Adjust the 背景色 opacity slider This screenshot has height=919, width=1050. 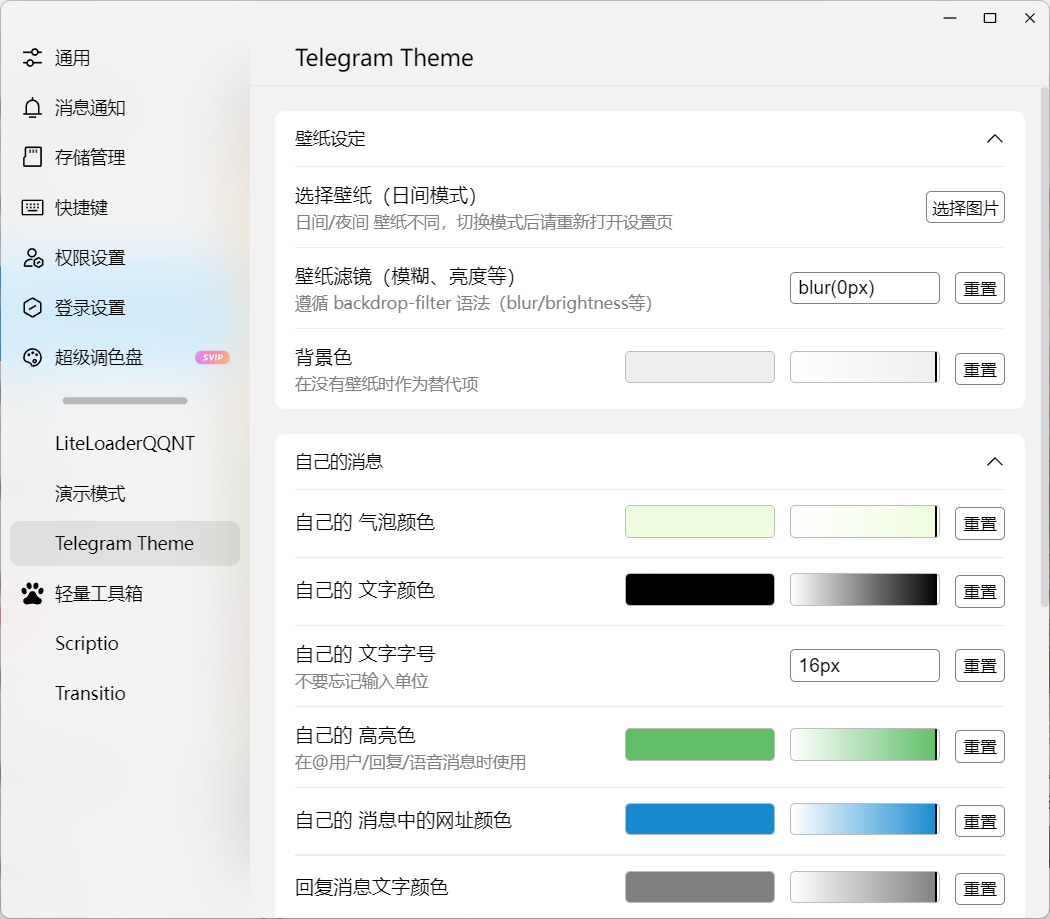pyautogui.click(x=865, y=367)
